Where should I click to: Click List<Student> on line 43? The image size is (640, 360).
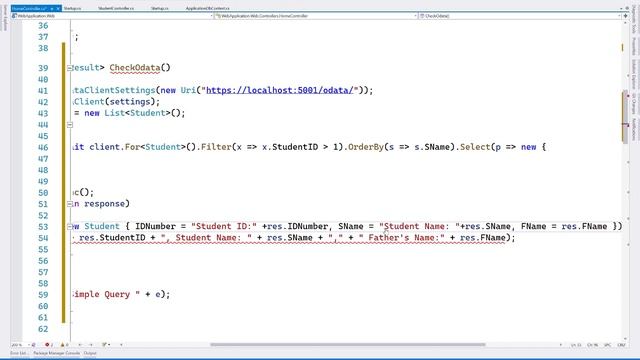point(137,113)
